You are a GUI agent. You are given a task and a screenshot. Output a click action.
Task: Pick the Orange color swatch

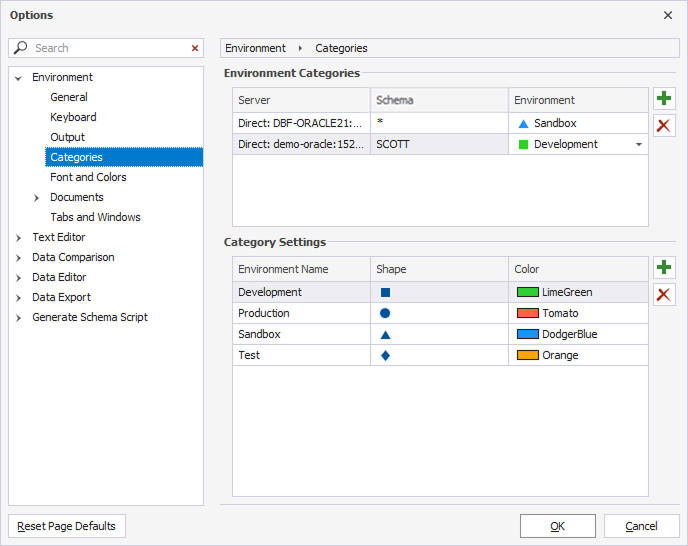coord(527,356)
